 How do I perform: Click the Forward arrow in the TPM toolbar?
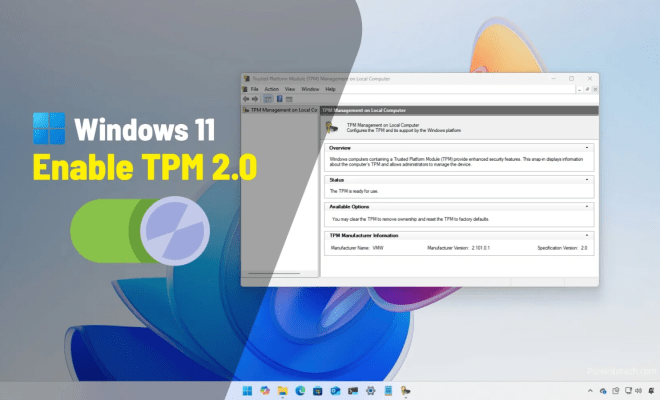(255, 99)
